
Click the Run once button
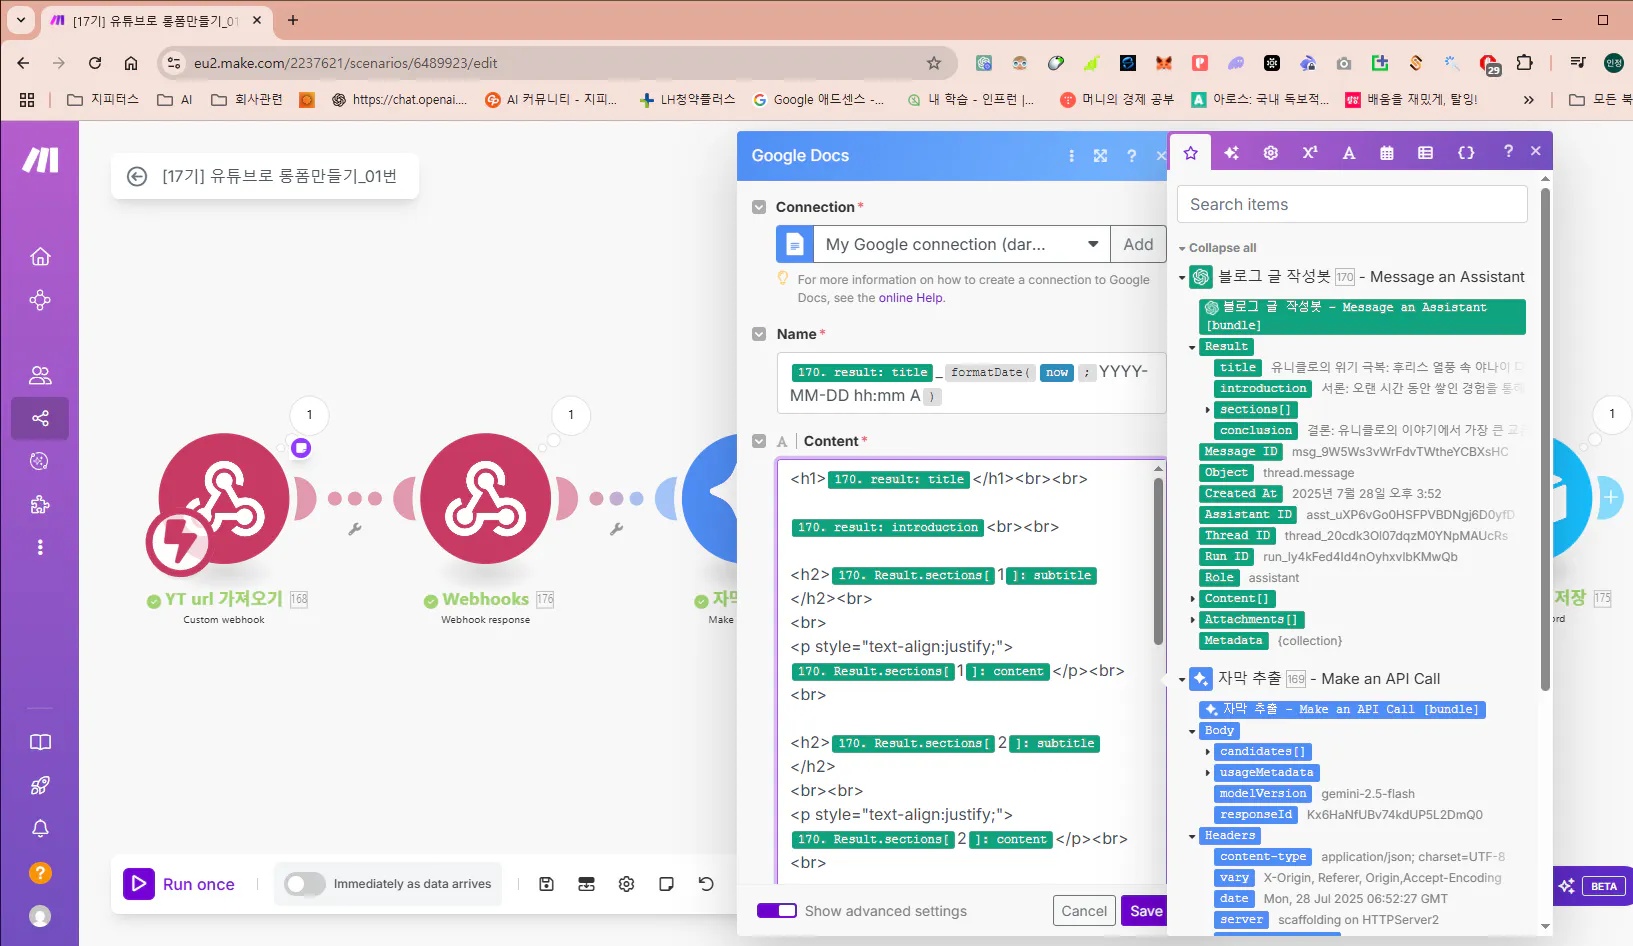click(180, 884)
